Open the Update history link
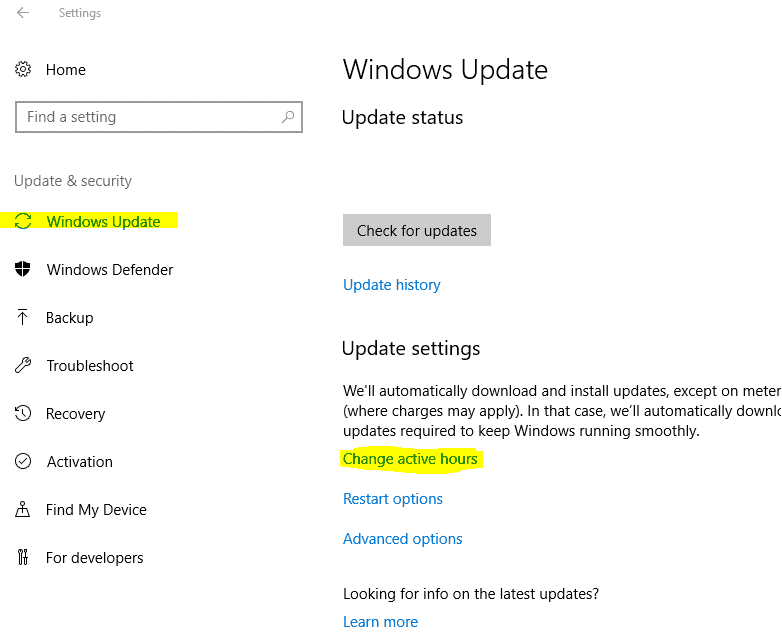Image resolution: width=782 pixels, height=635 pixels. [391, 285]
